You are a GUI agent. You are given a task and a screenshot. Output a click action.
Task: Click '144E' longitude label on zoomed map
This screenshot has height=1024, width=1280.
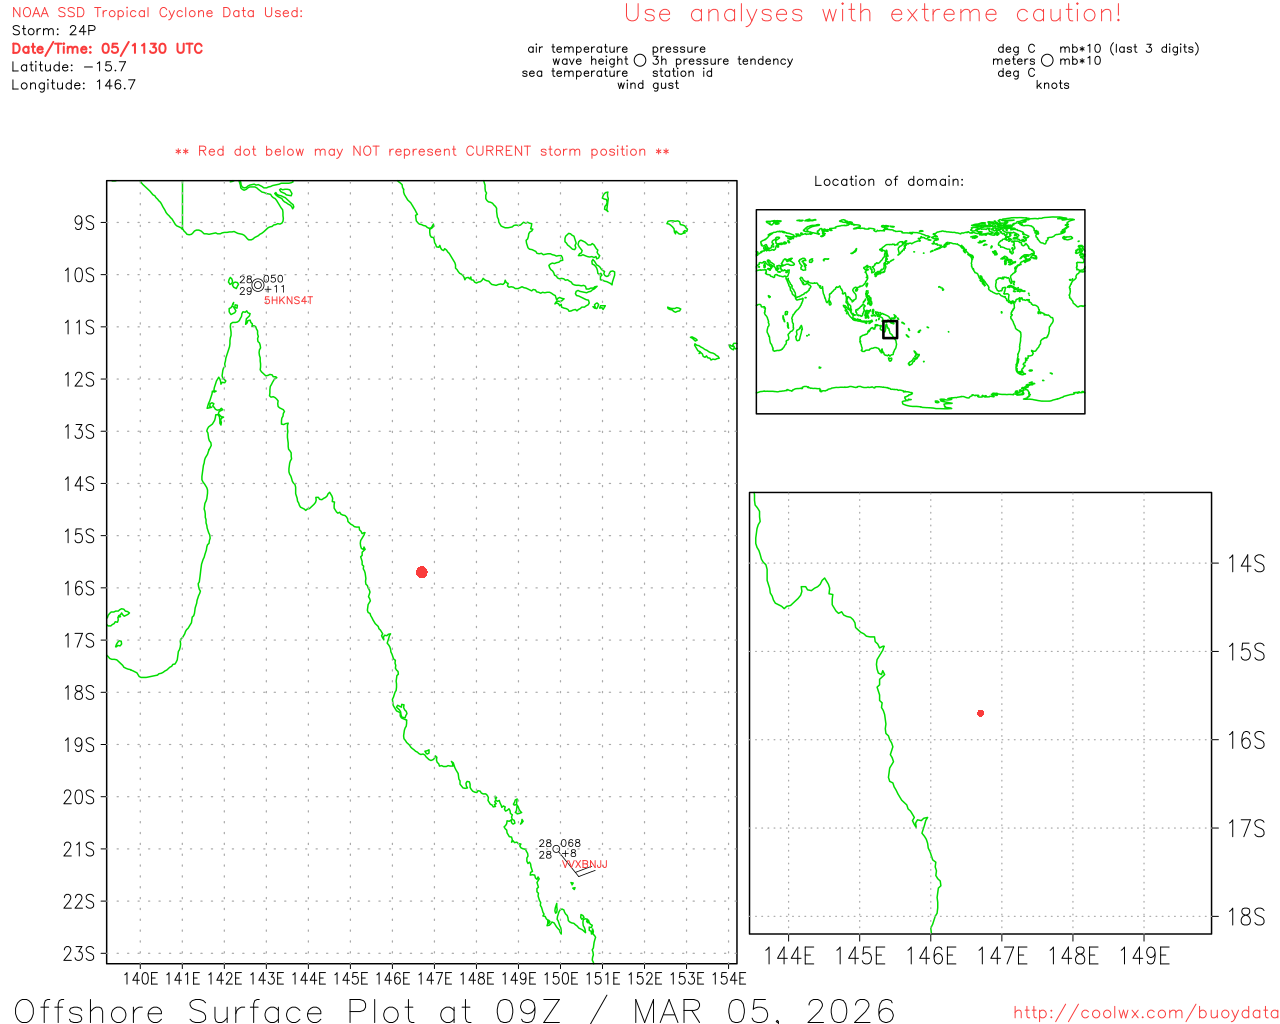789,956
